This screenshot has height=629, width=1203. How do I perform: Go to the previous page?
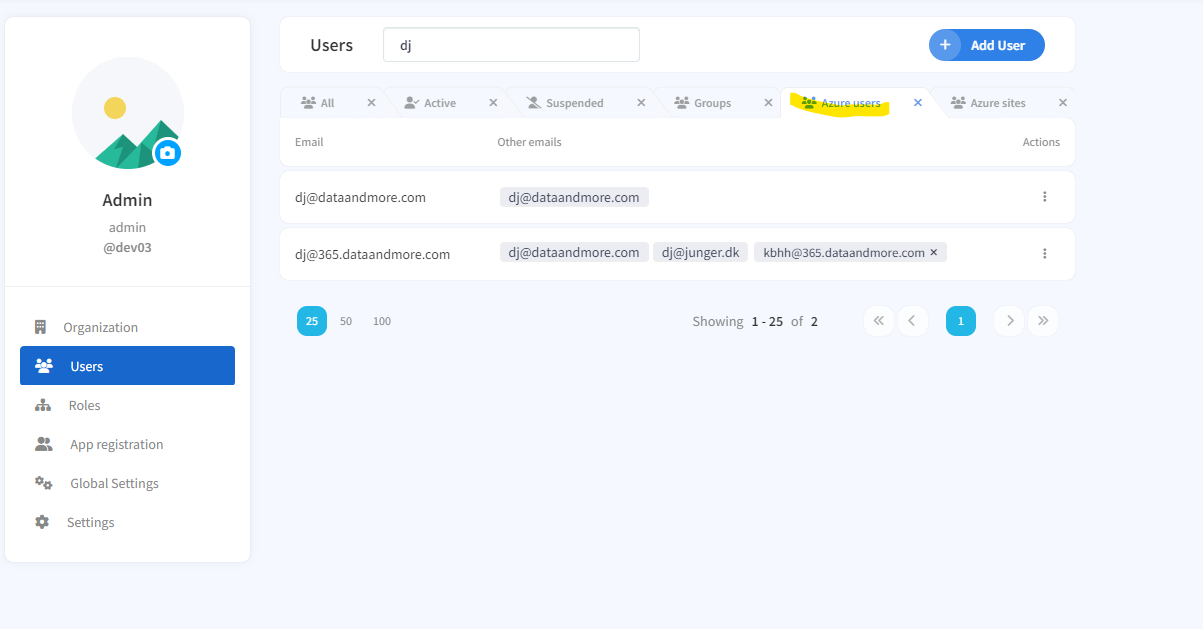pyautogui.click(x=912, y=321)
